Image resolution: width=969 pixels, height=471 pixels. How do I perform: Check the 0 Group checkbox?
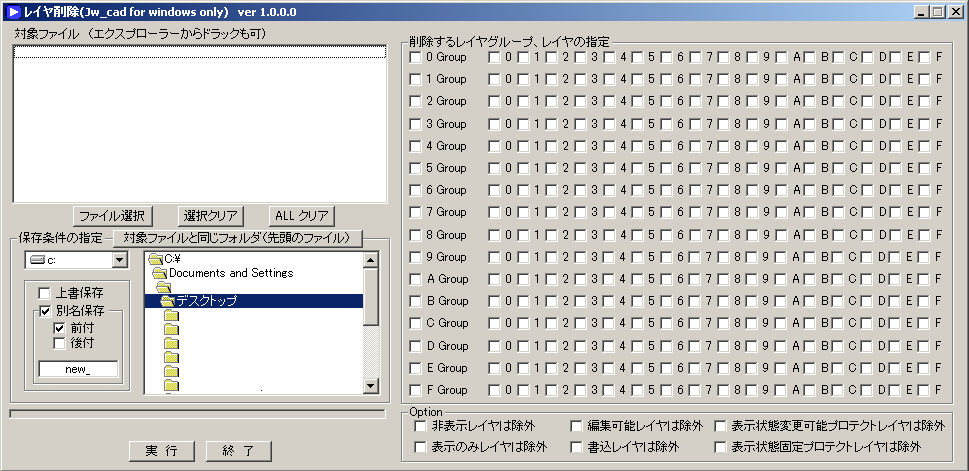coord(416,57)
